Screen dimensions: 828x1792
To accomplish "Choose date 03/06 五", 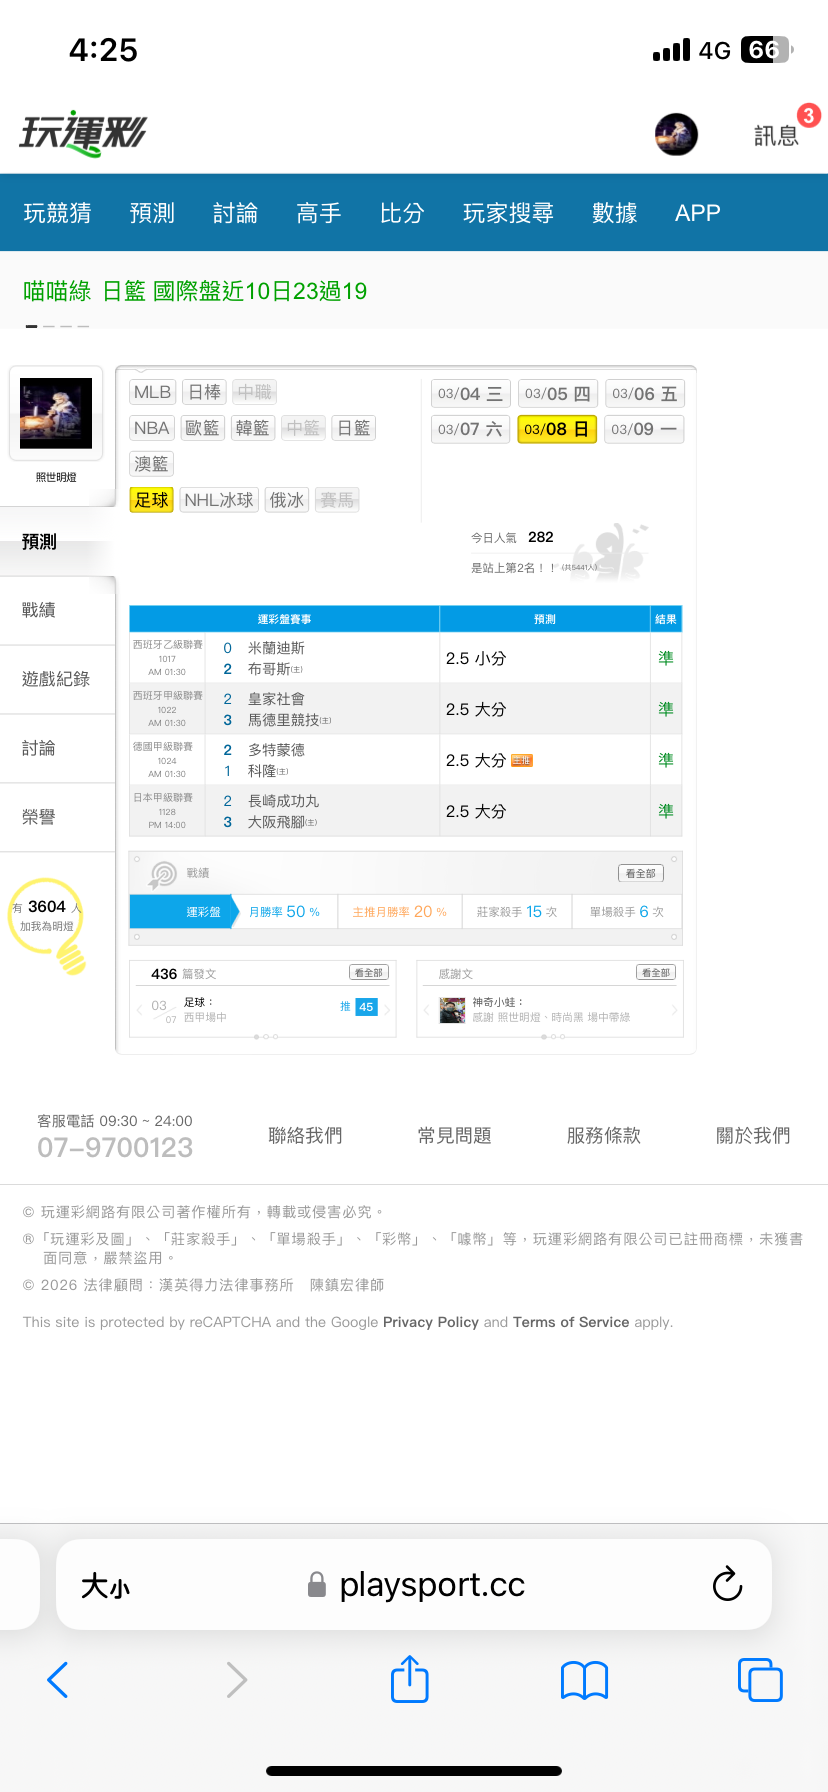I will coord(645,394).
